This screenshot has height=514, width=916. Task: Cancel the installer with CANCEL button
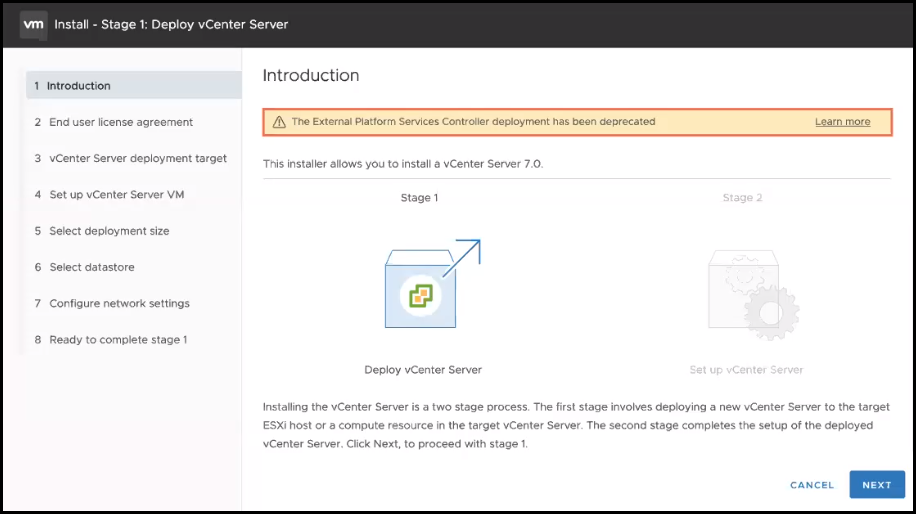point(812,485)
